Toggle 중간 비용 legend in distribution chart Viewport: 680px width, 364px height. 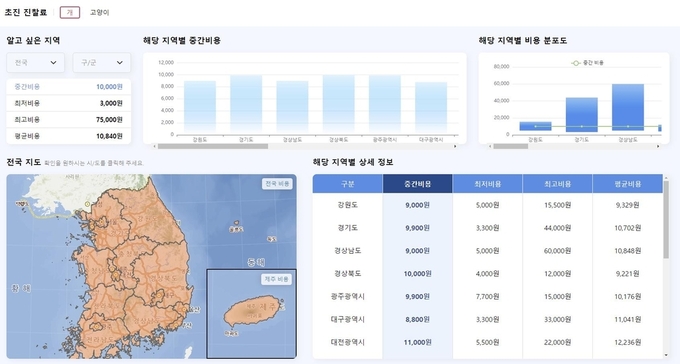pos(588,63)
